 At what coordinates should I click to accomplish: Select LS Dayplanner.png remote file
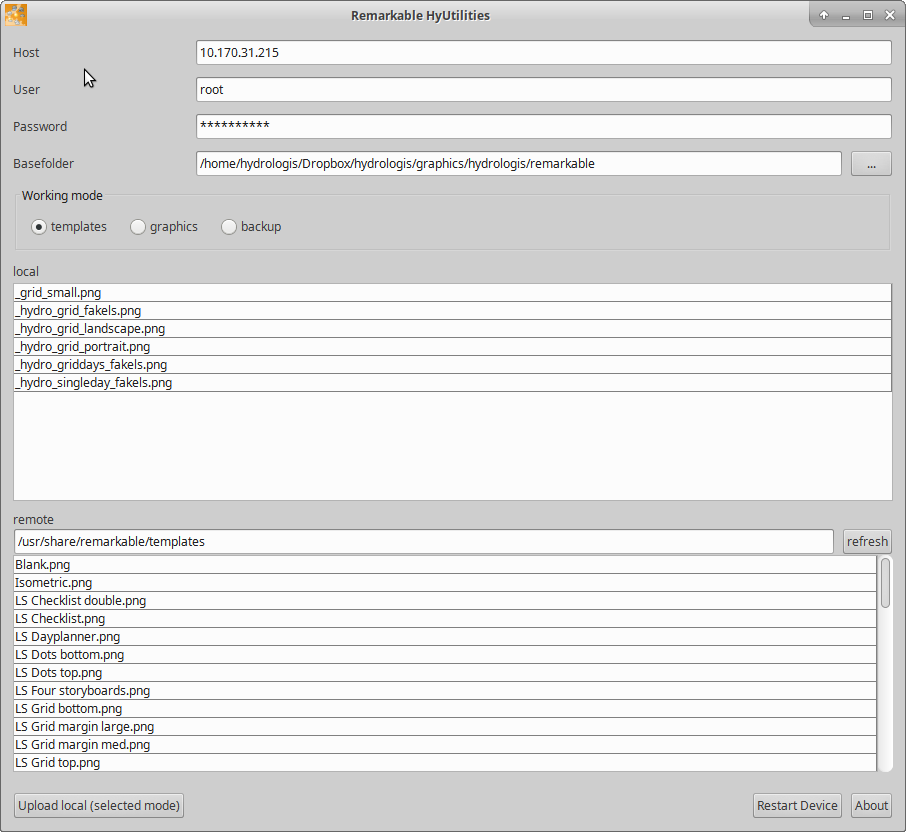pyautogui.click(x=445, y=637)
